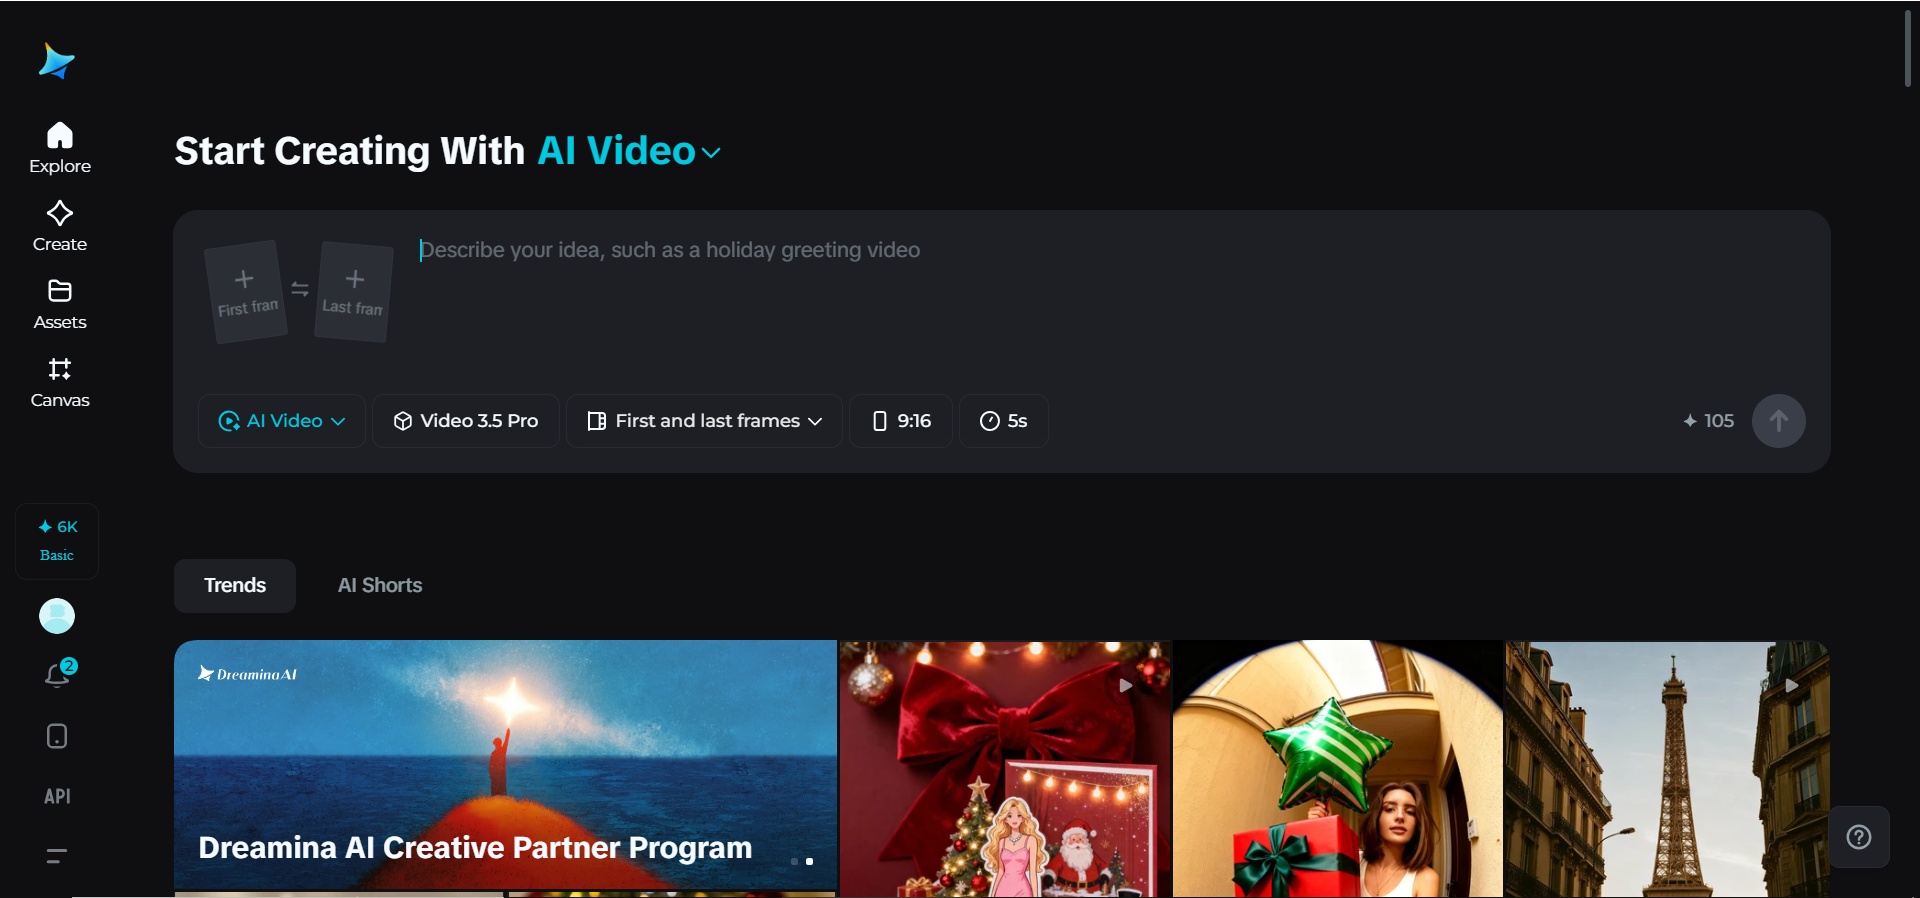This screenshot has height=898, width=1920.
Task: Add a Last frame image
Action: [x=353, y=292]
